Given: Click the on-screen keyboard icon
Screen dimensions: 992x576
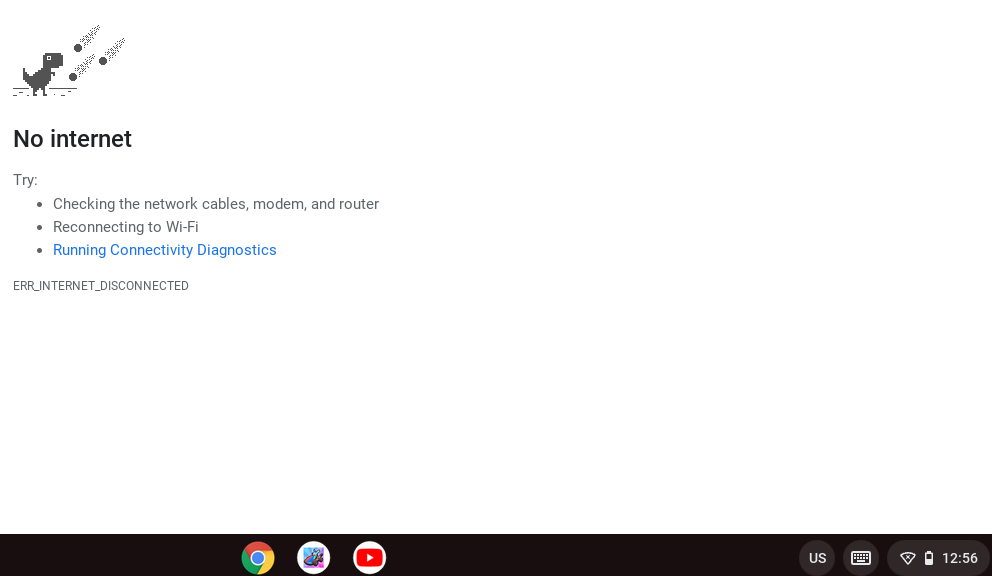Looking at the screenshot, I should (x=861, y=558).
